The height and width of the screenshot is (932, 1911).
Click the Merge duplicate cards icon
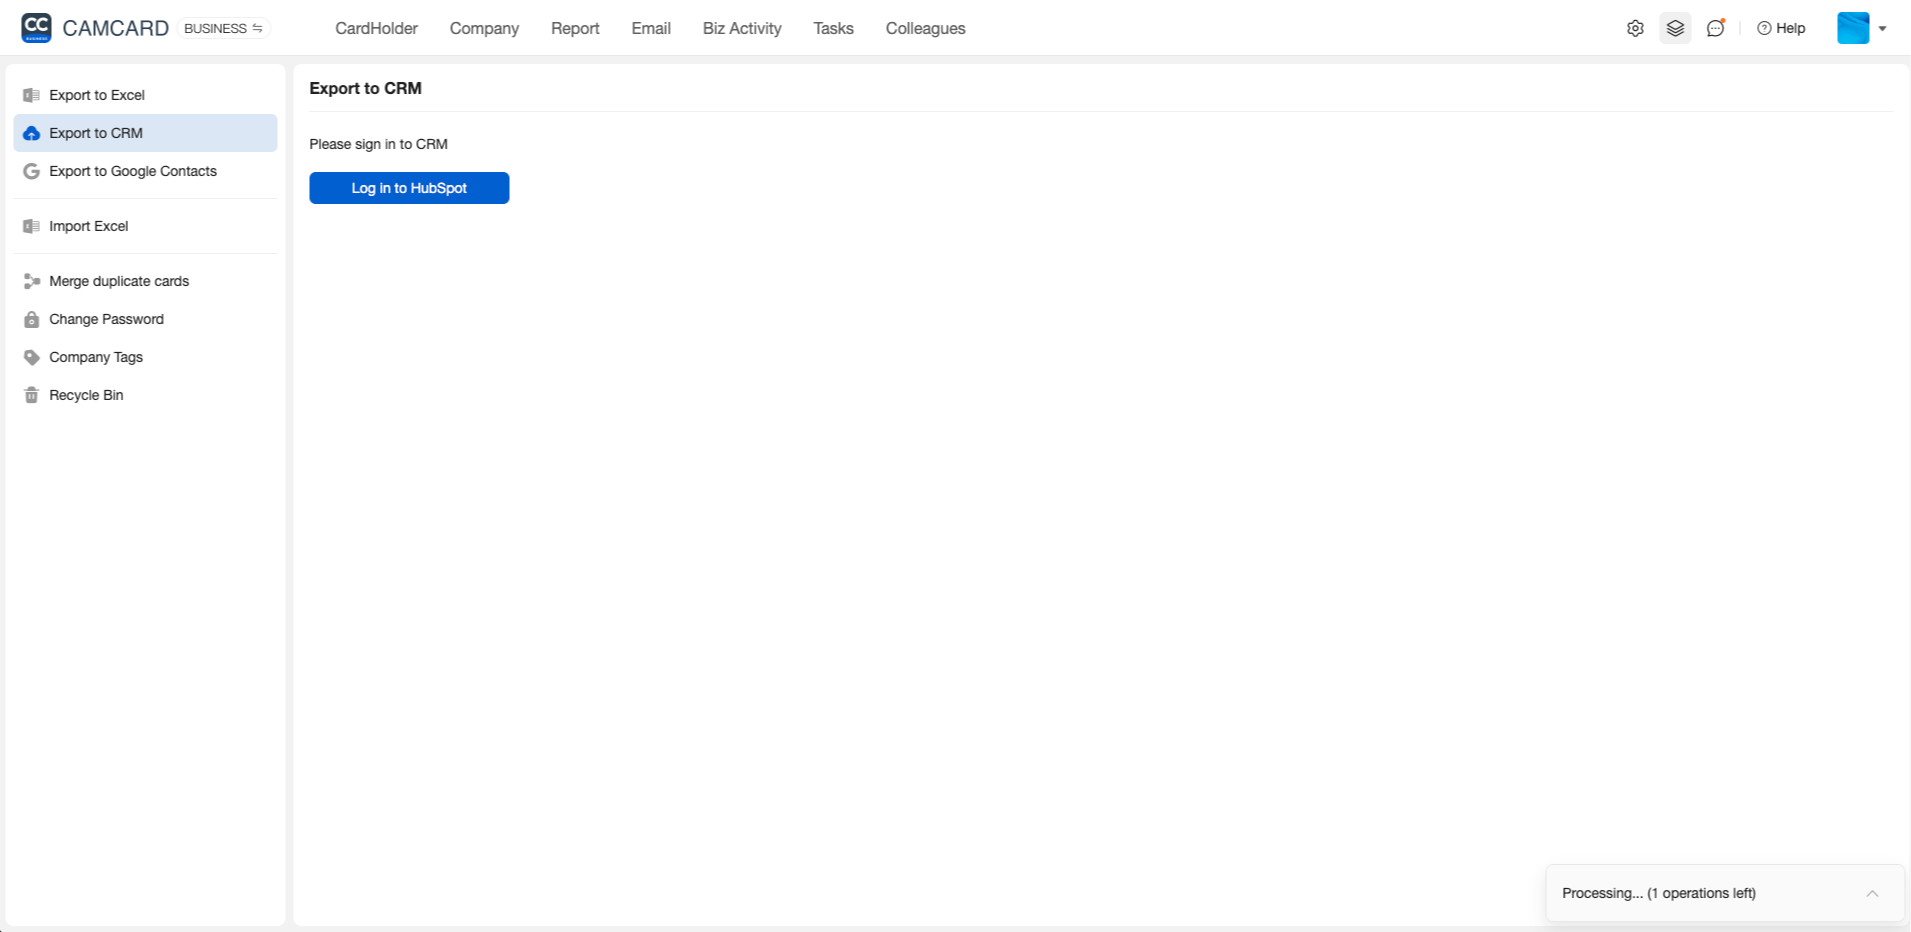point(31,281)
